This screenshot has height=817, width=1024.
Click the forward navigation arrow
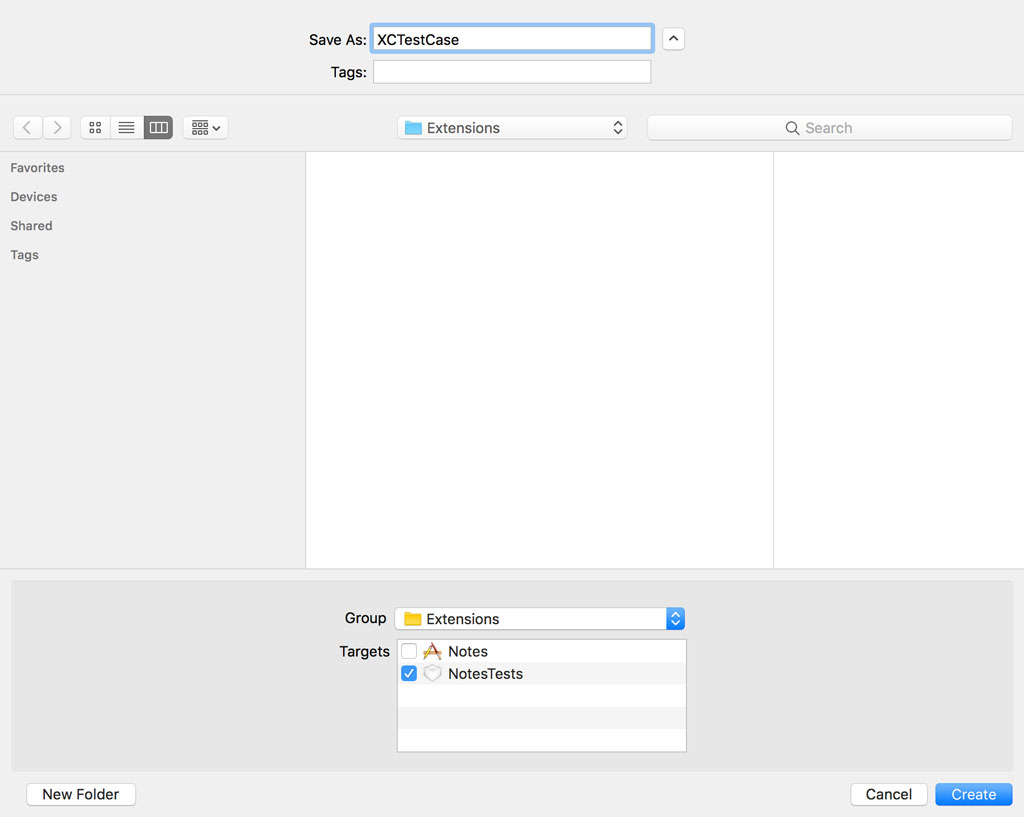pyautogui.click(x=57, y=127)
